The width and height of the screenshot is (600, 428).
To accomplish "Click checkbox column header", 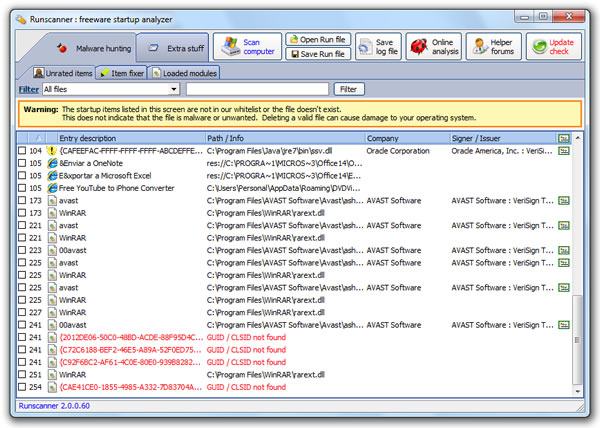I will click(22, 138).
